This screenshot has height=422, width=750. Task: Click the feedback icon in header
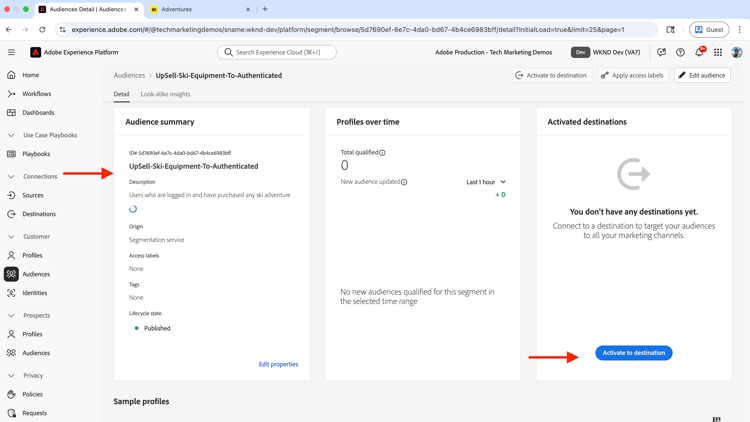tap(662, 52)
